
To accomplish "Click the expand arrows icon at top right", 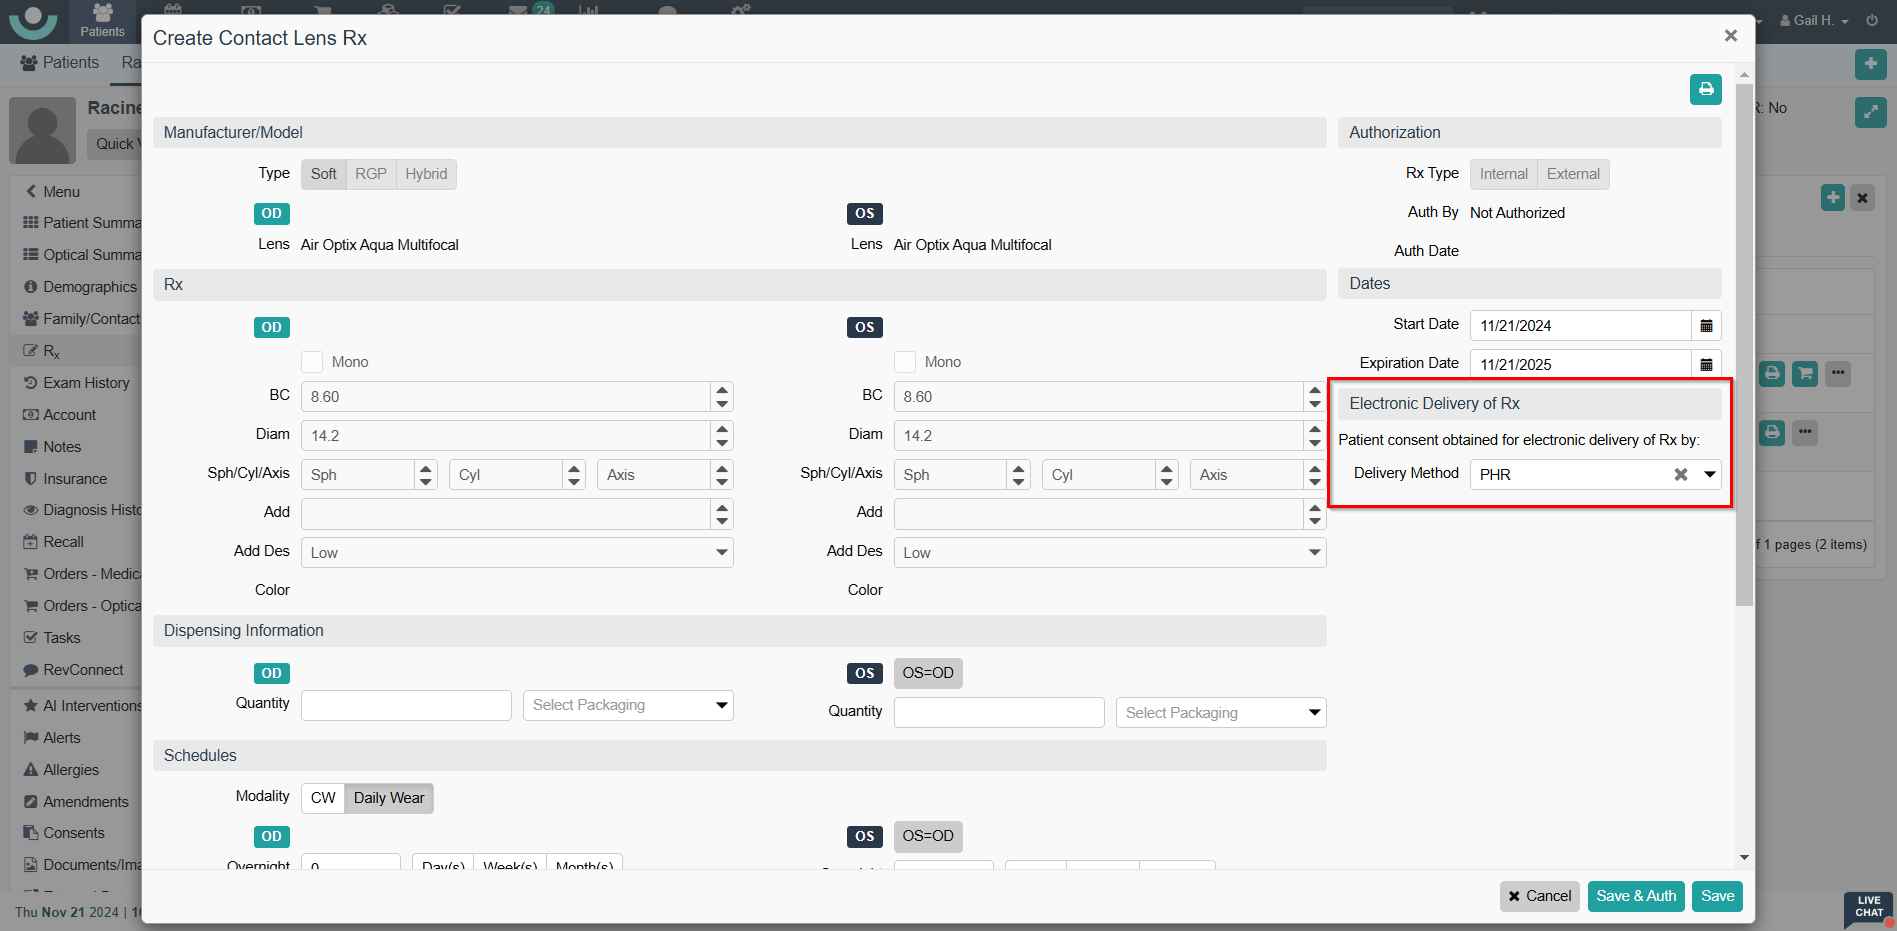I will tap(1870, 112).
